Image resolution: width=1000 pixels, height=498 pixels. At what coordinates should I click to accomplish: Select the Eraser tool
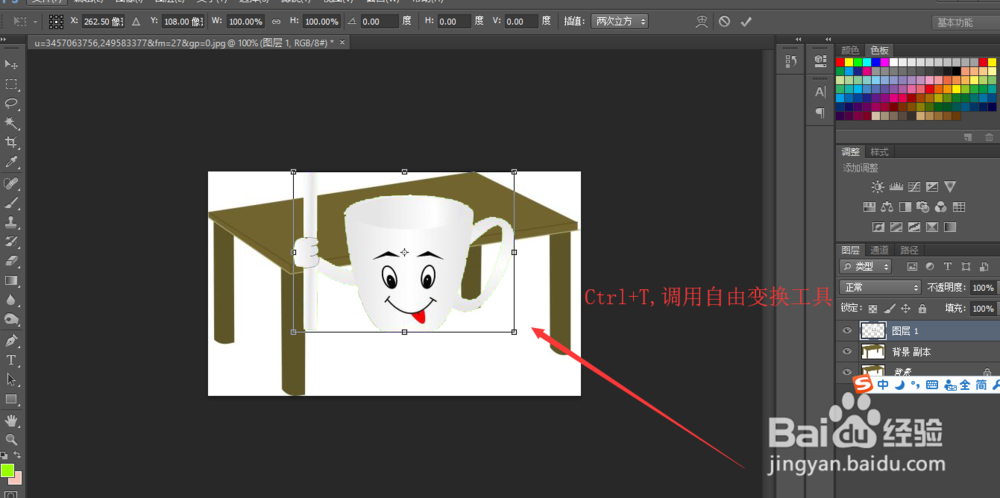click(11, 261)
